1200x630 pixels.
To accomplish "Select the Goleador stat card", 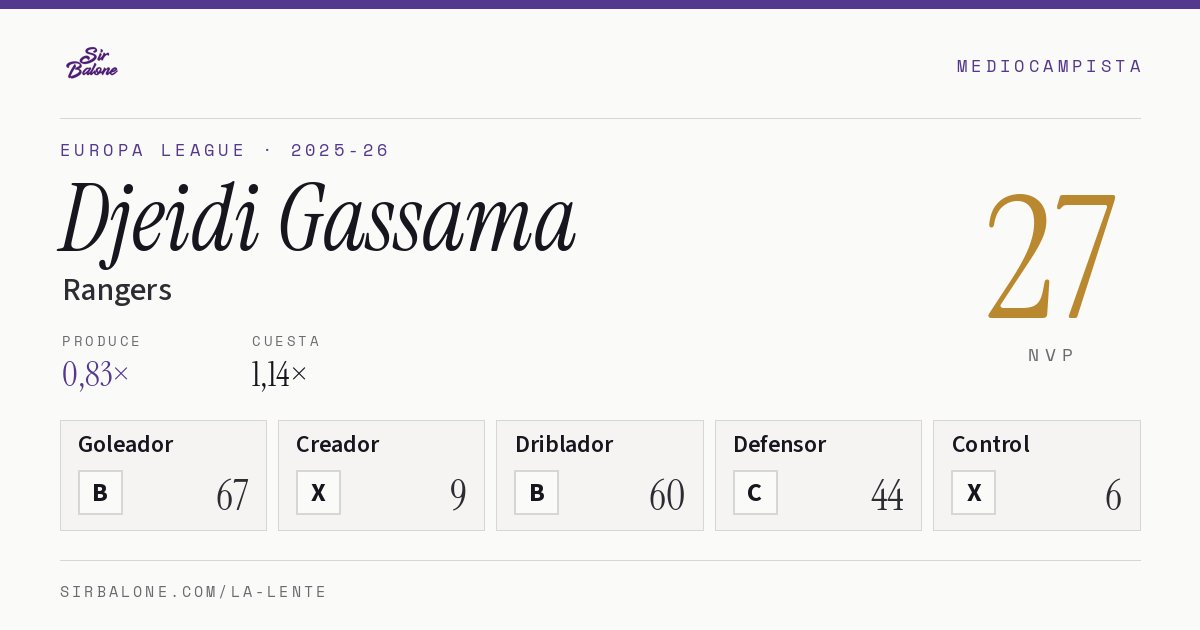I will 163,475.
